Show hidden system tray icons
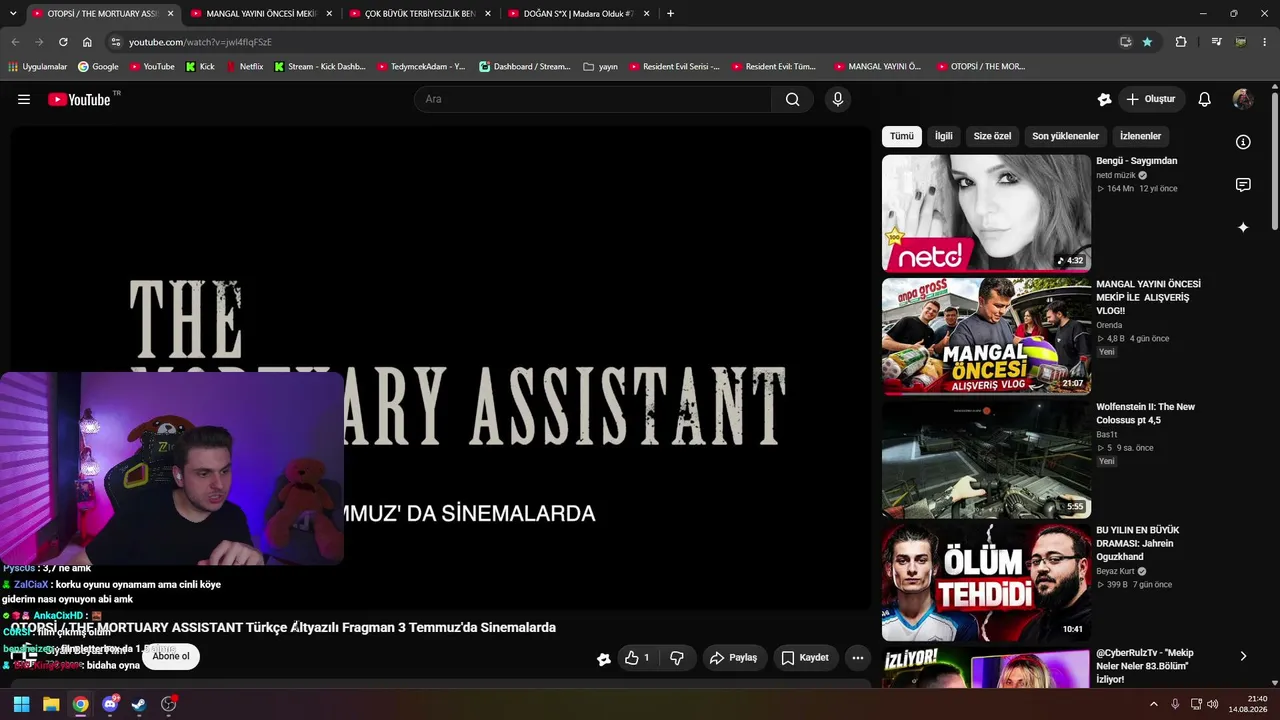Screen dimensions: 1280x720 [x=1154, y=704]
